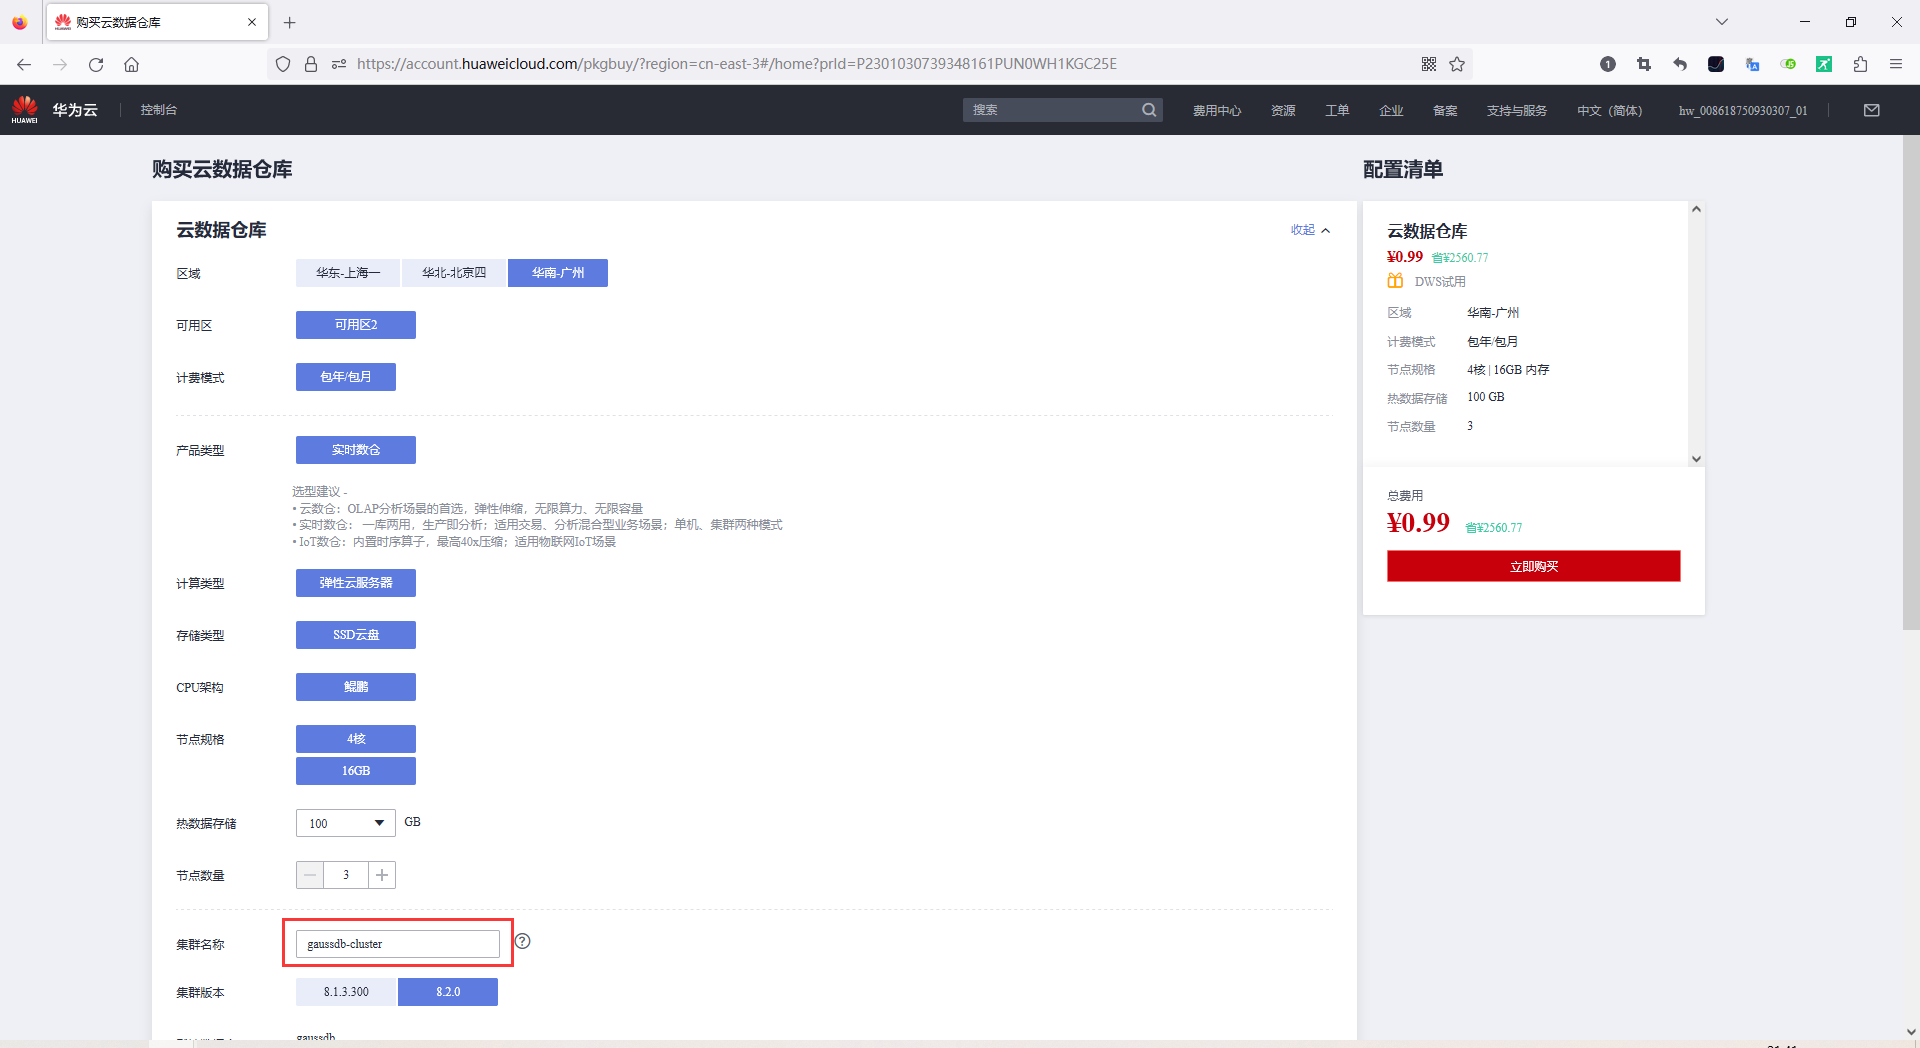1920x1048 pixels.
Task: Open the browser home page
Action: (131, 64)
